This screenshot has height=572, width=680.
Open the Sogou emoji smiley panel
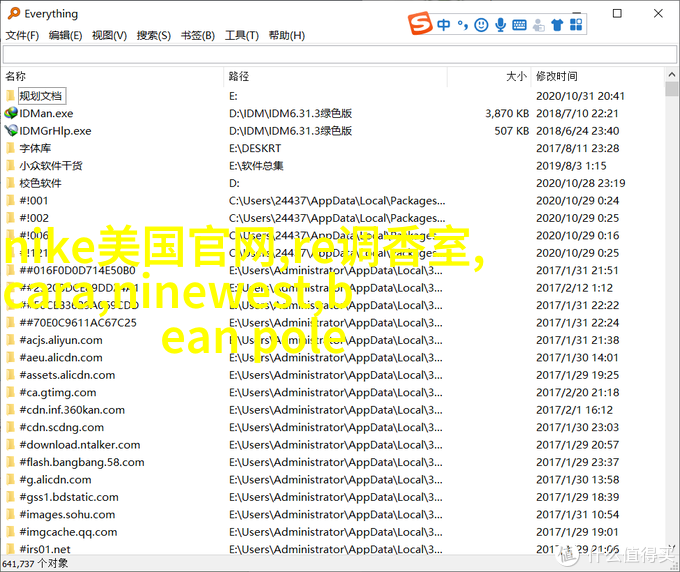coord(481,24)
